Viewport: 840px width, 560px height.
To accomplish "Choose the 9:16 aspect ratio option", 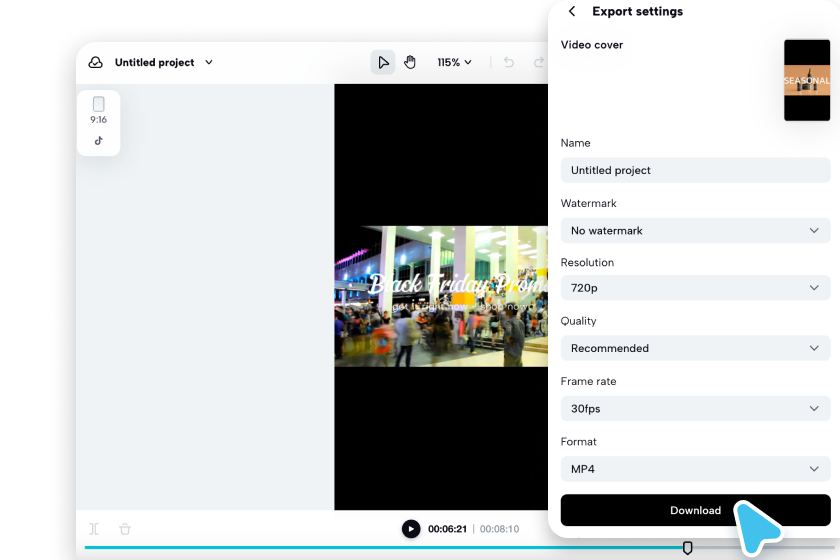I will [x=99, y=110].
